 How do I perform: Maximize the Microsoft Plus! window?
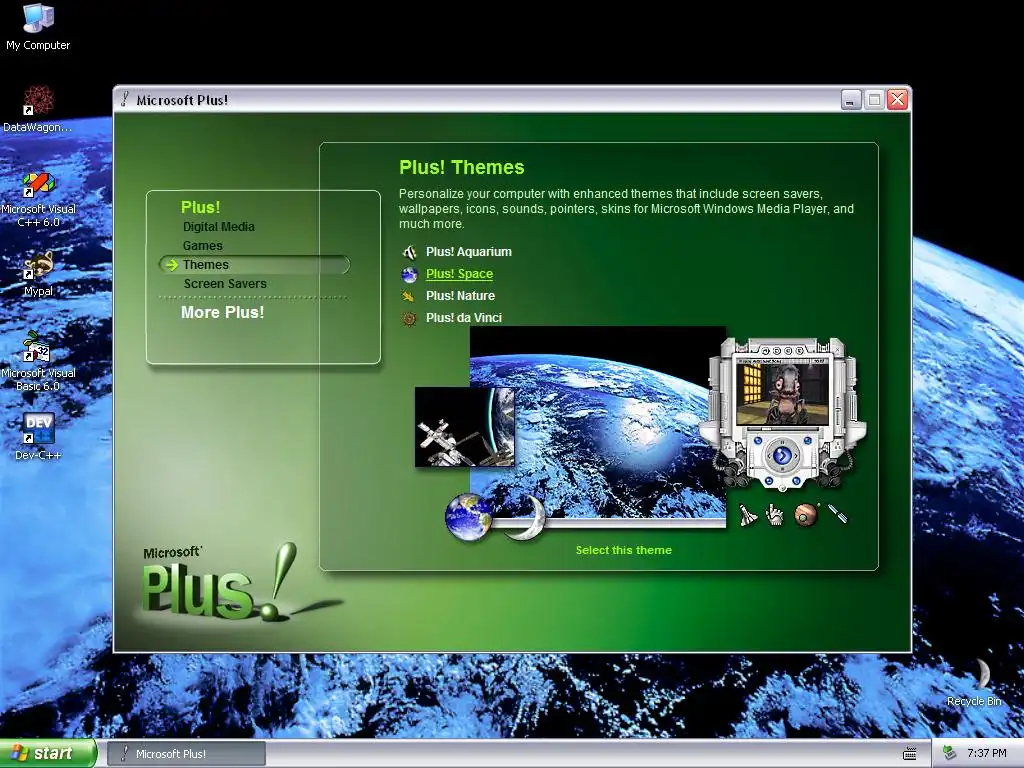tap(874, 100)
